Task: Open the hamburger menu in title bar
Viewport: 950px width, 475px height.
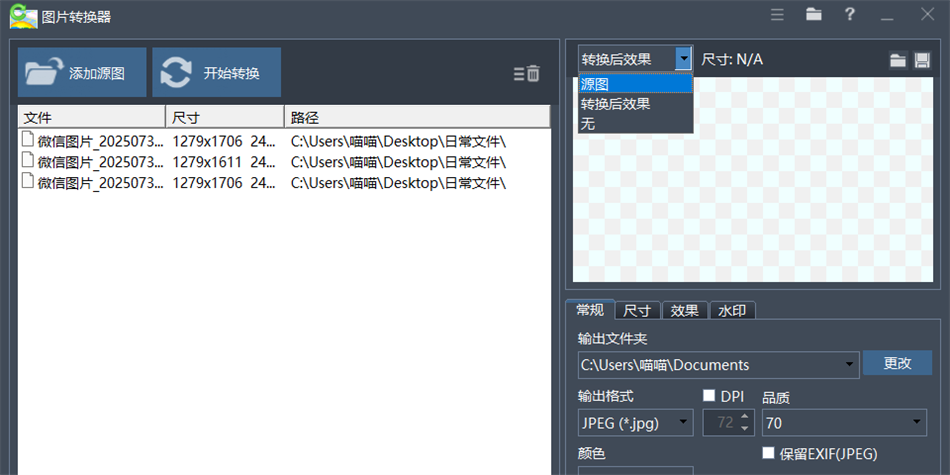Action: (777, 15)
